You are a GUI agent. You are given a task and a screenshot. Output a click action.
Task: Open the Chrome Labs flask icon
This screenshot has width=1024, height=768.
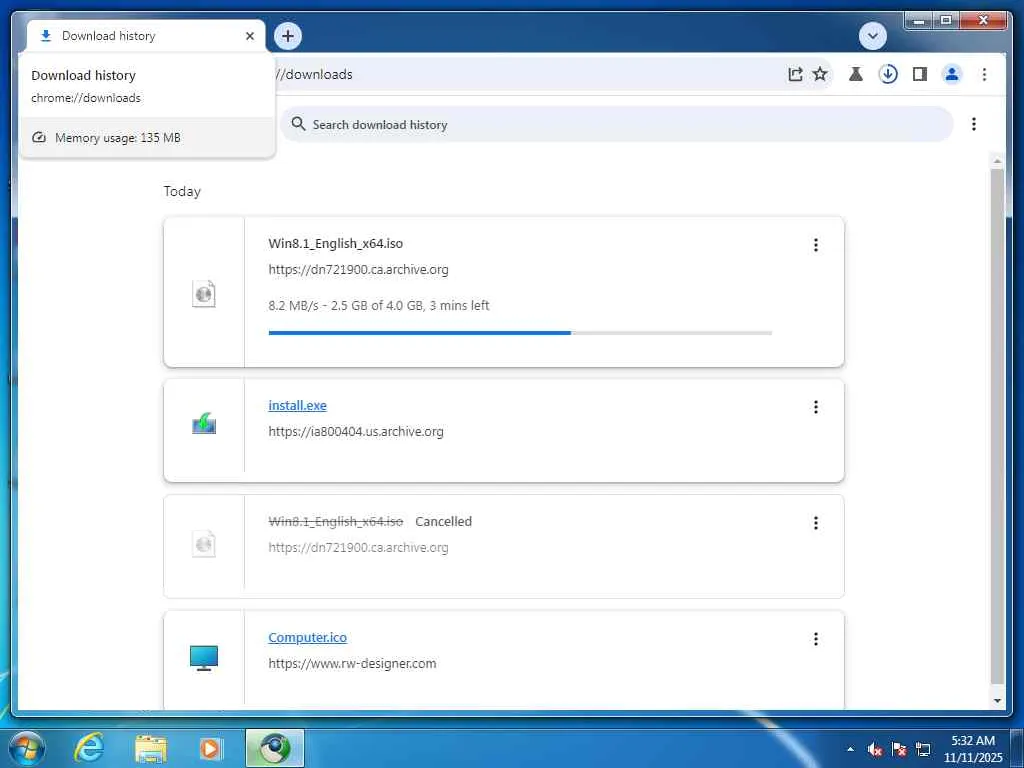point(856,74)
